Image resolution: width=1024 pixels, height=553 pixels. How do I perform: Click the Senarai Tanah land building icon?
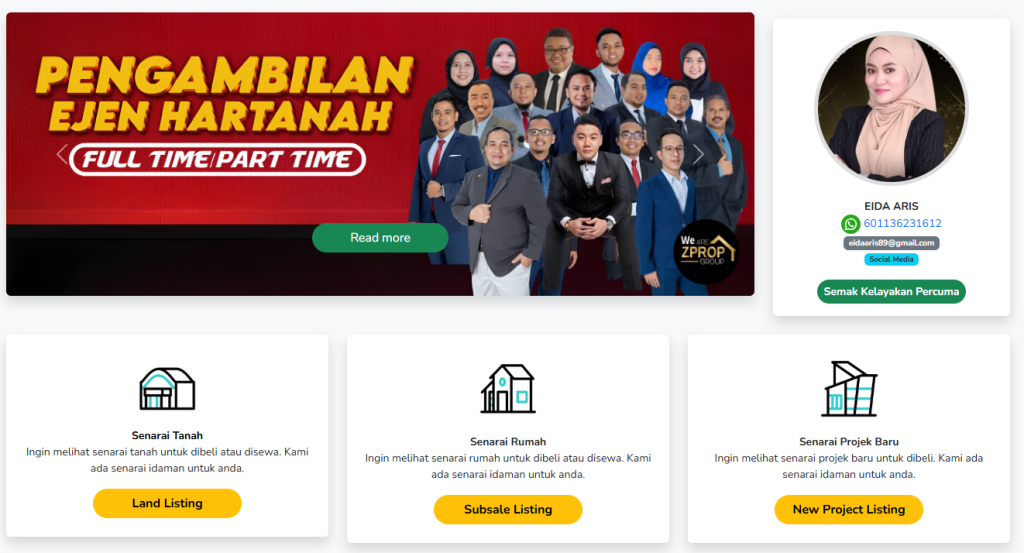pos(167,388)
